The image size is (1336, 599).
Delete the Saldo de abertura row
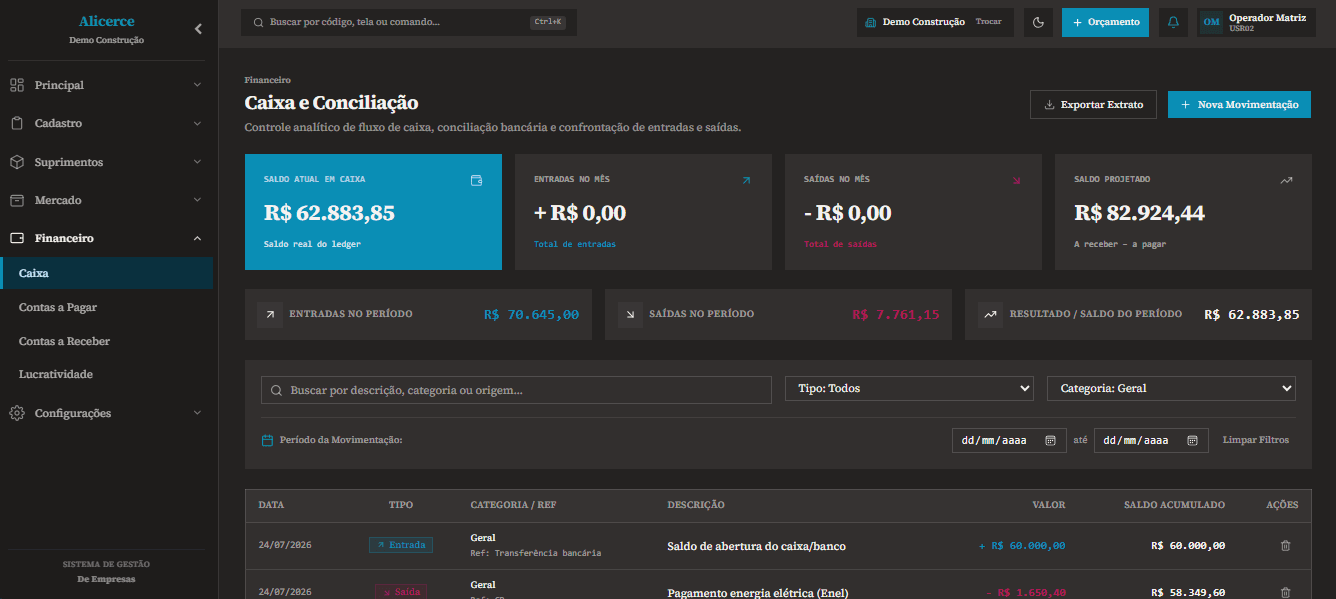pos(1285,546)
